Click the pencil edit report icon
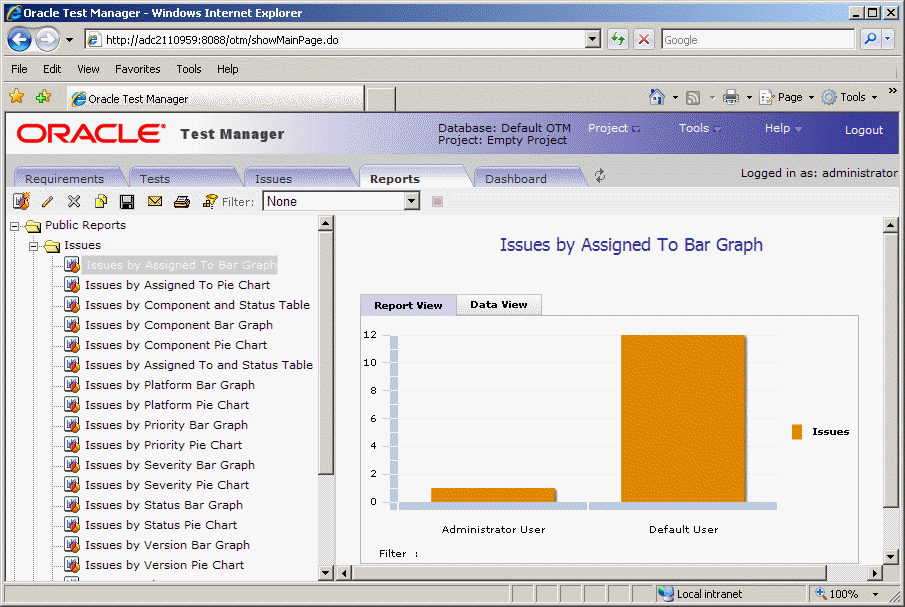Viewport: 905px width, 607px height. pos(47,201)
